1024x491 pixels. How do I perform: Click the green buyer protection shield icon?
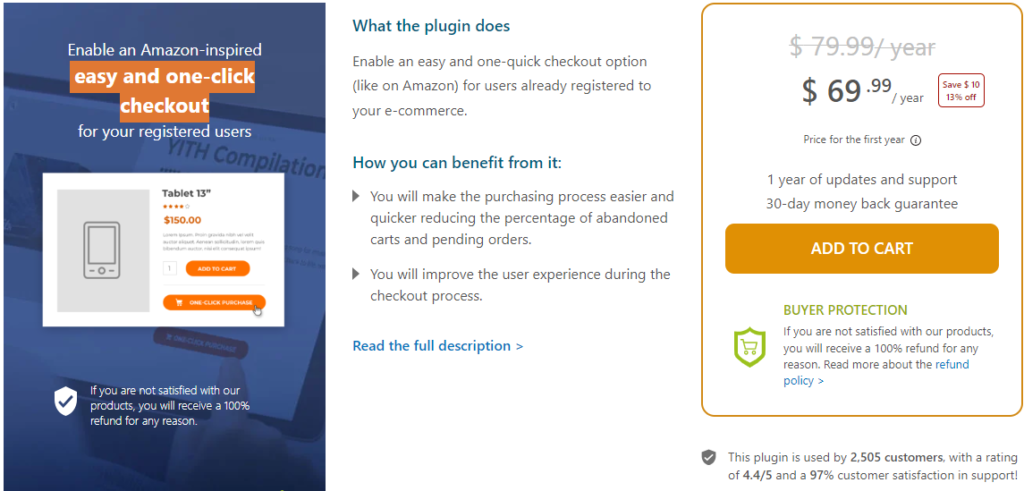click(x=750, y=347)
